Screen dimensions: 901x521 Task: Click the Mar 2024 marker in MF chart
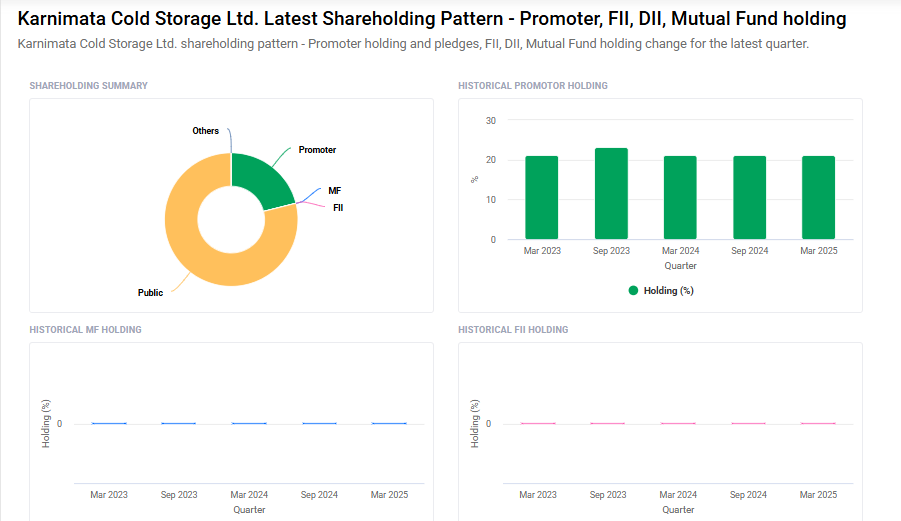click(249, 423)
